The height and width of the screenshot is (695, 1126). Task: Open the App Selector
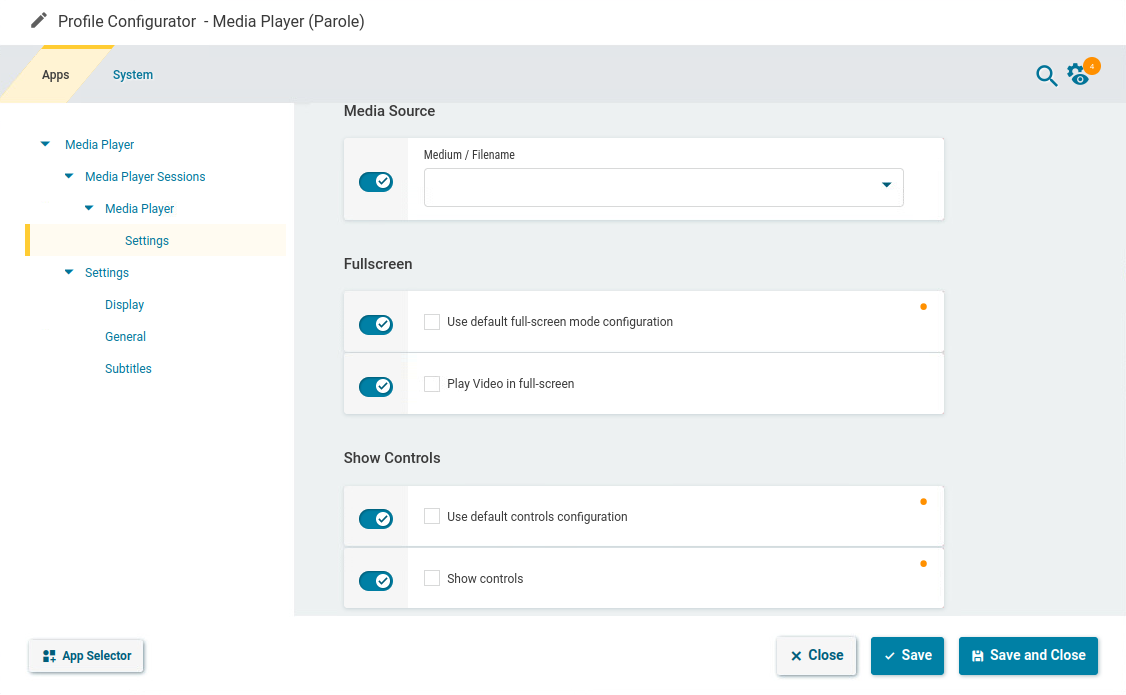pos(87,656)
